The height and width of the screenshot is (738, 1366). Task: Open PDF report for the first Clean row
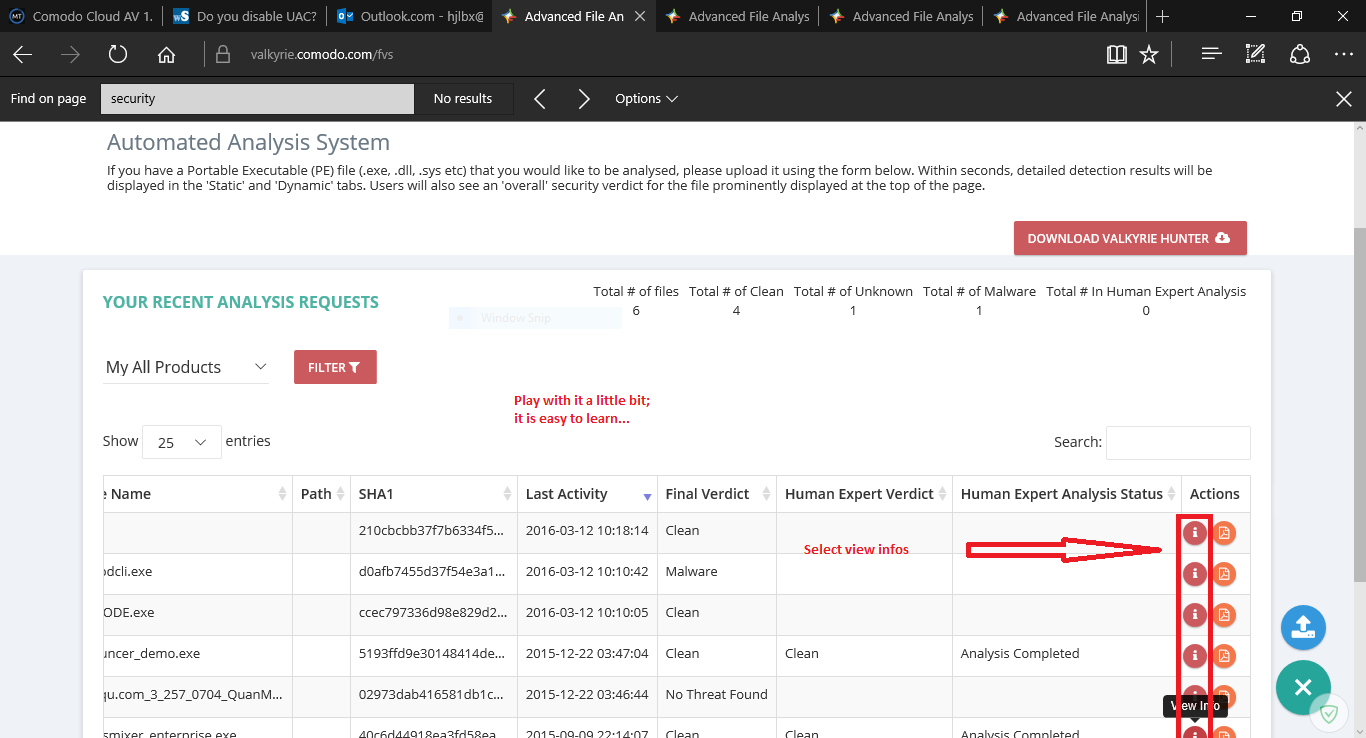click(1223, 533)
